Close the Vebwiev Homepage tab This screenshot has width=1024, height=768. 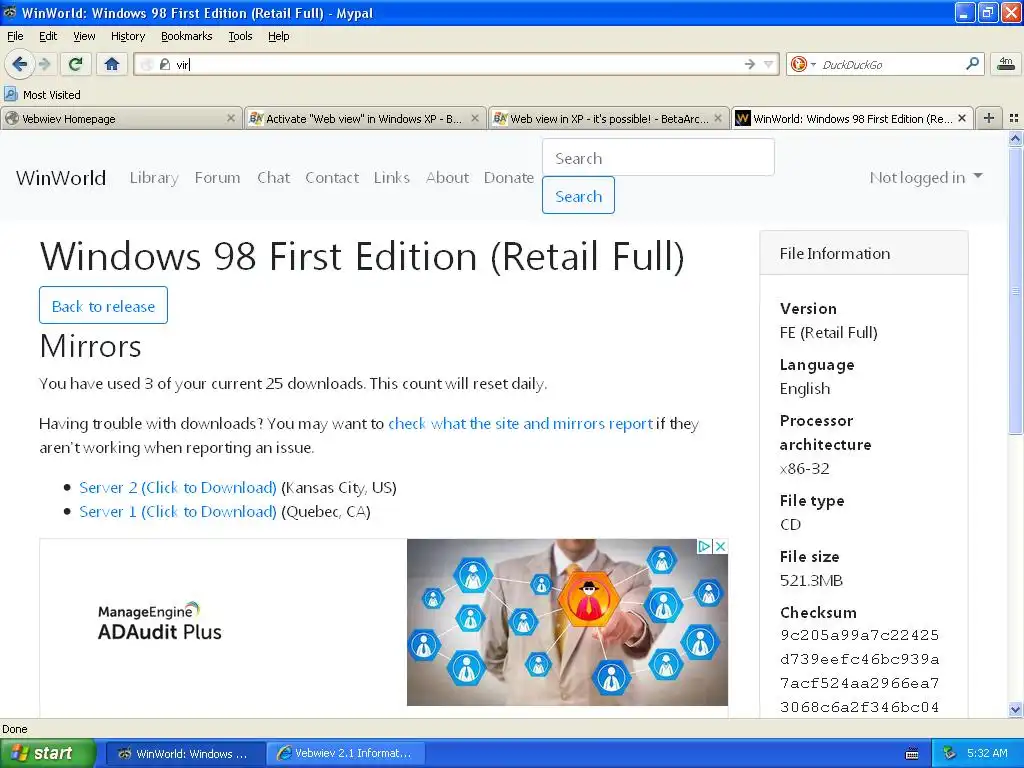231,118
